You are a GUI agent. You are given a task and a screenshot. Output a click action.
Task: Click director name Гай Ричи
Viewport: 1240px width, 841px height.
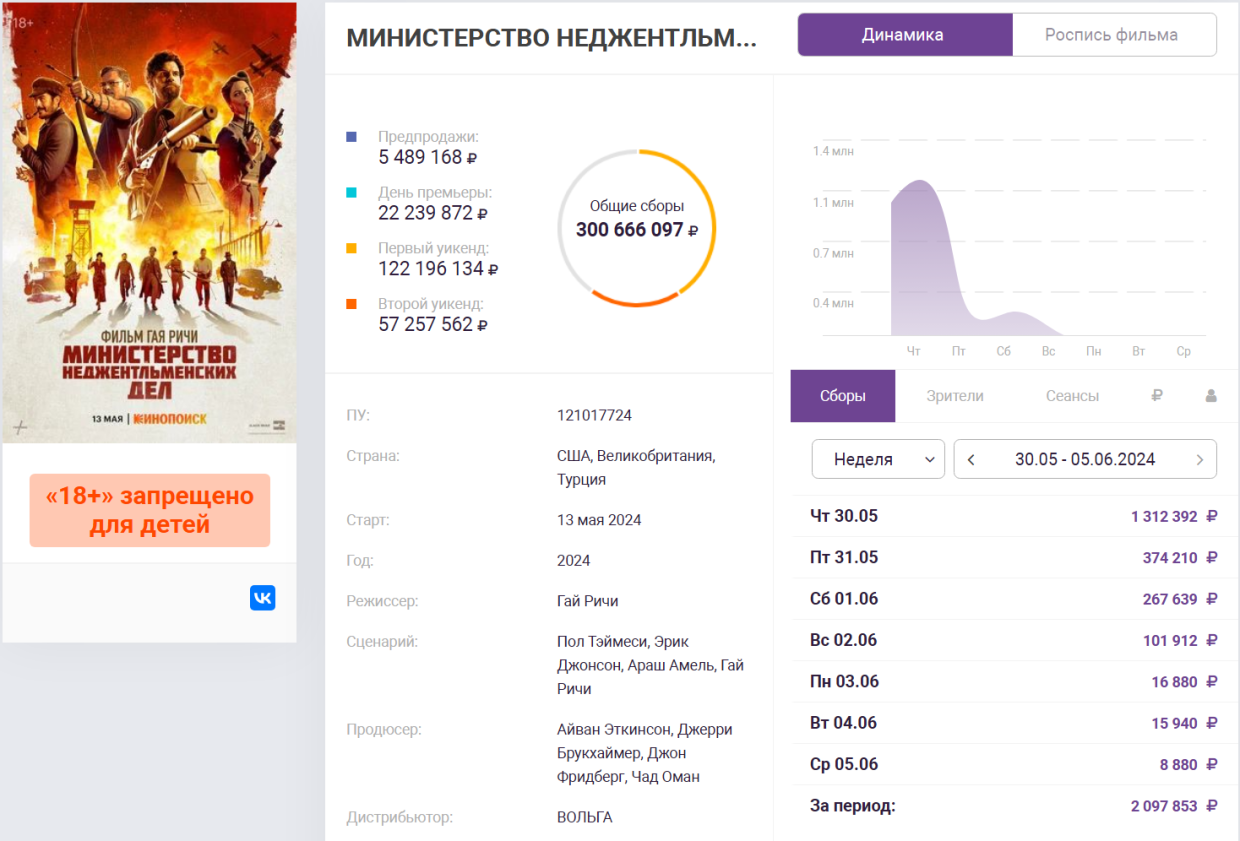(588, 601)
